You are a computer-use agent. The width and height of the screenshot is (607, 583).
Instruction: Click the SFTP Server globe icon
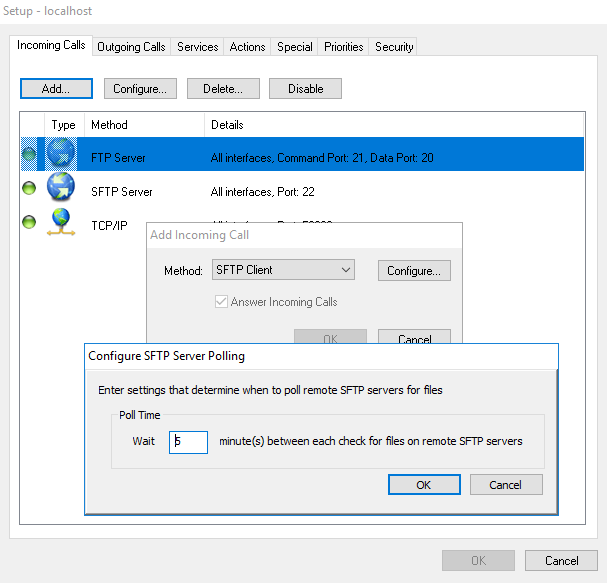coord(62,190)
